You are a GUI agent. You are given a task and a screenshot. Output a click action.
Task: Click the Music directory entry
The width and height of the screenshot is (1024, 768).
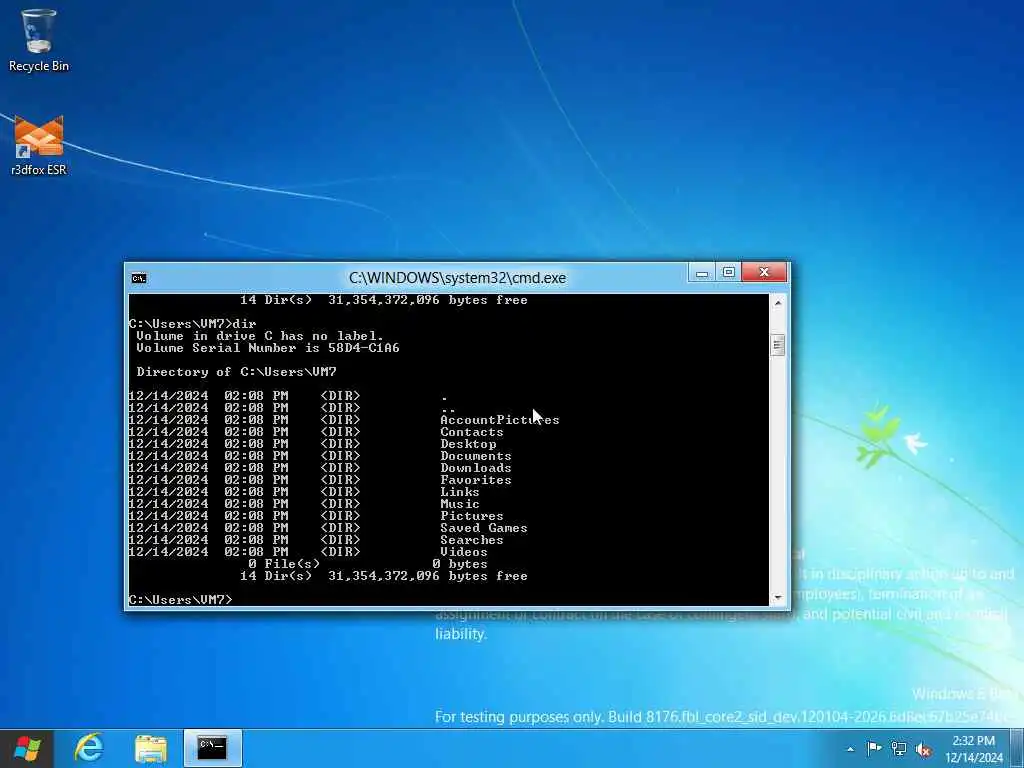[x=460, y=504]
